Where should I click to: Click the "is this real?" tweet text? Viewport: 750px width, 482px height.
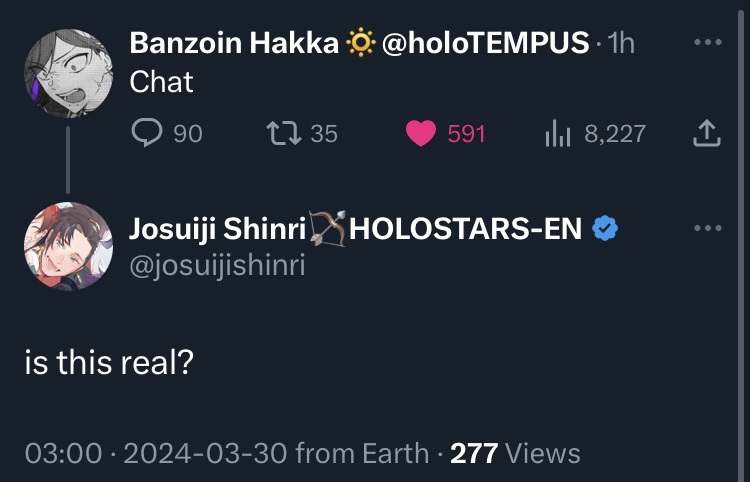pyautogui.click(x=108, y=361)
